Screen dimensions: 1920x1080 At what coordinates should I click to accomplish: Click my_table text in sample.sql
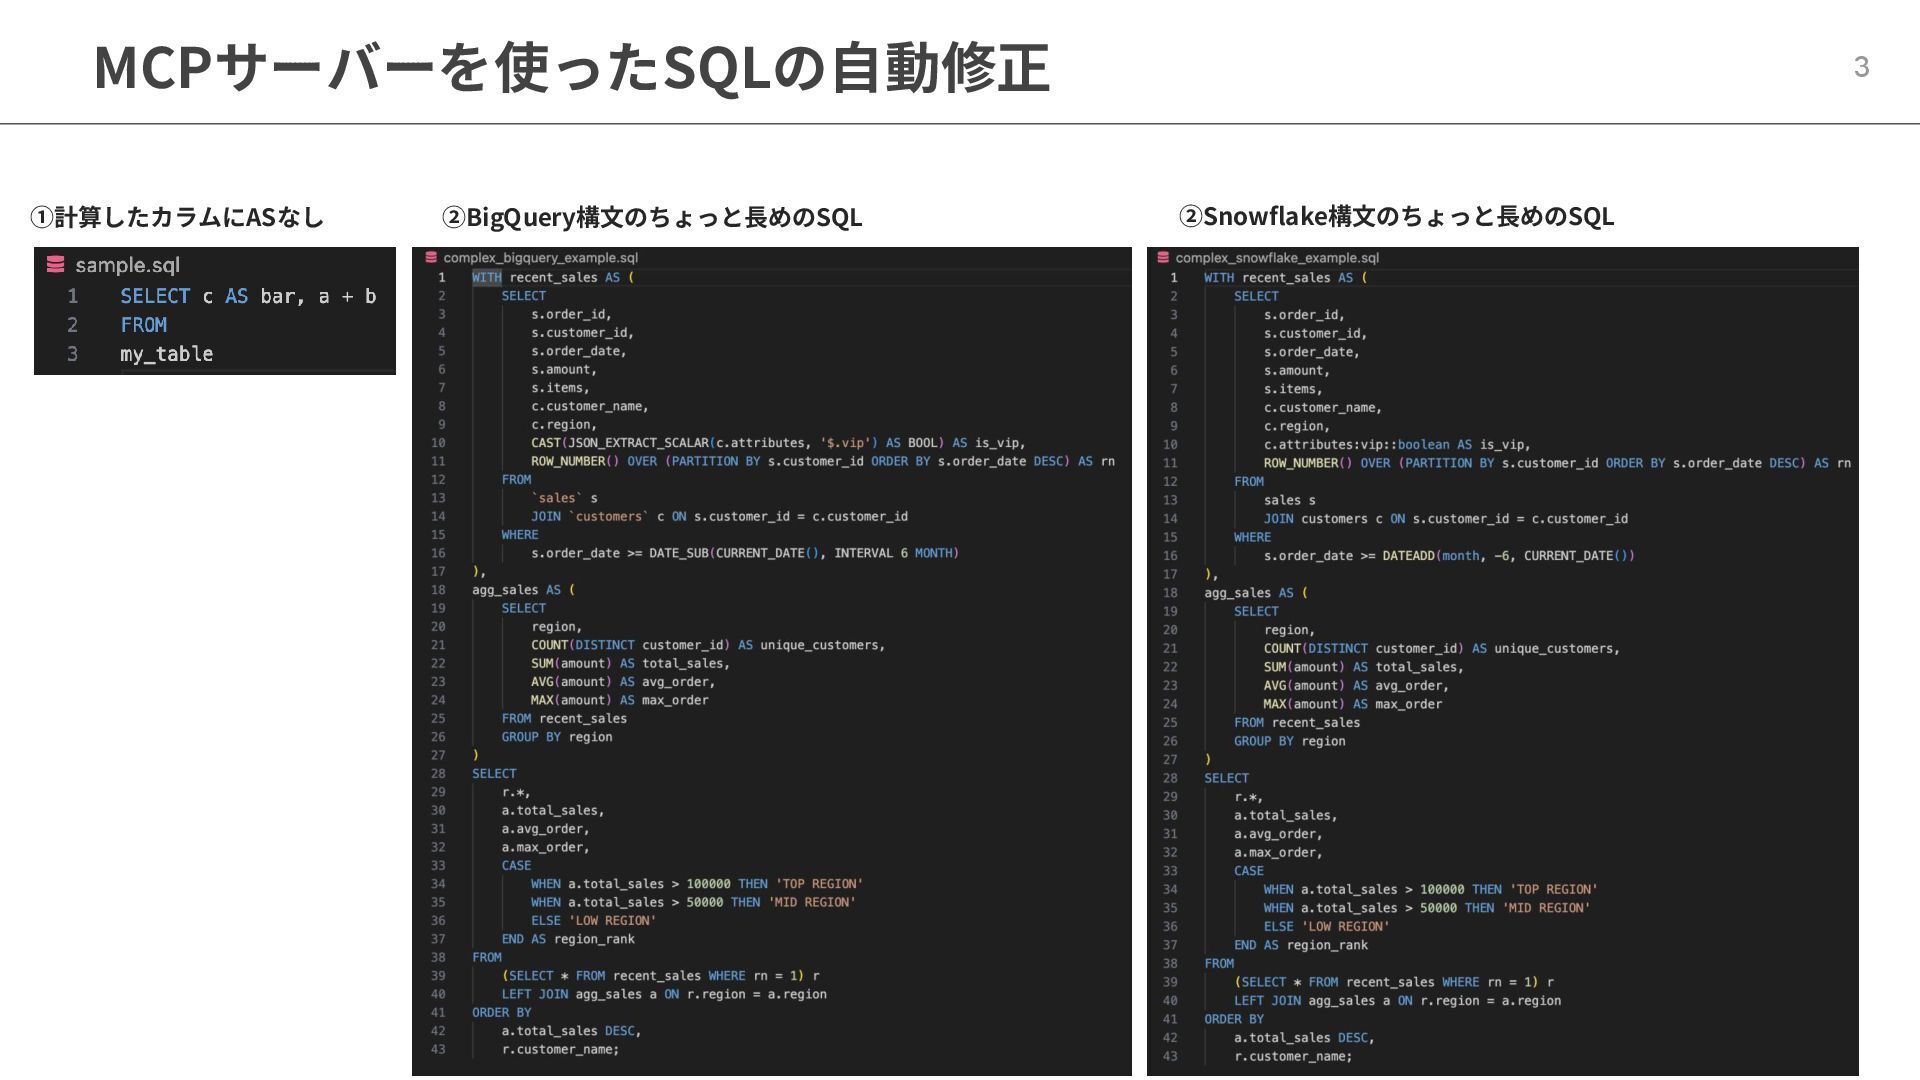(166, 354)
